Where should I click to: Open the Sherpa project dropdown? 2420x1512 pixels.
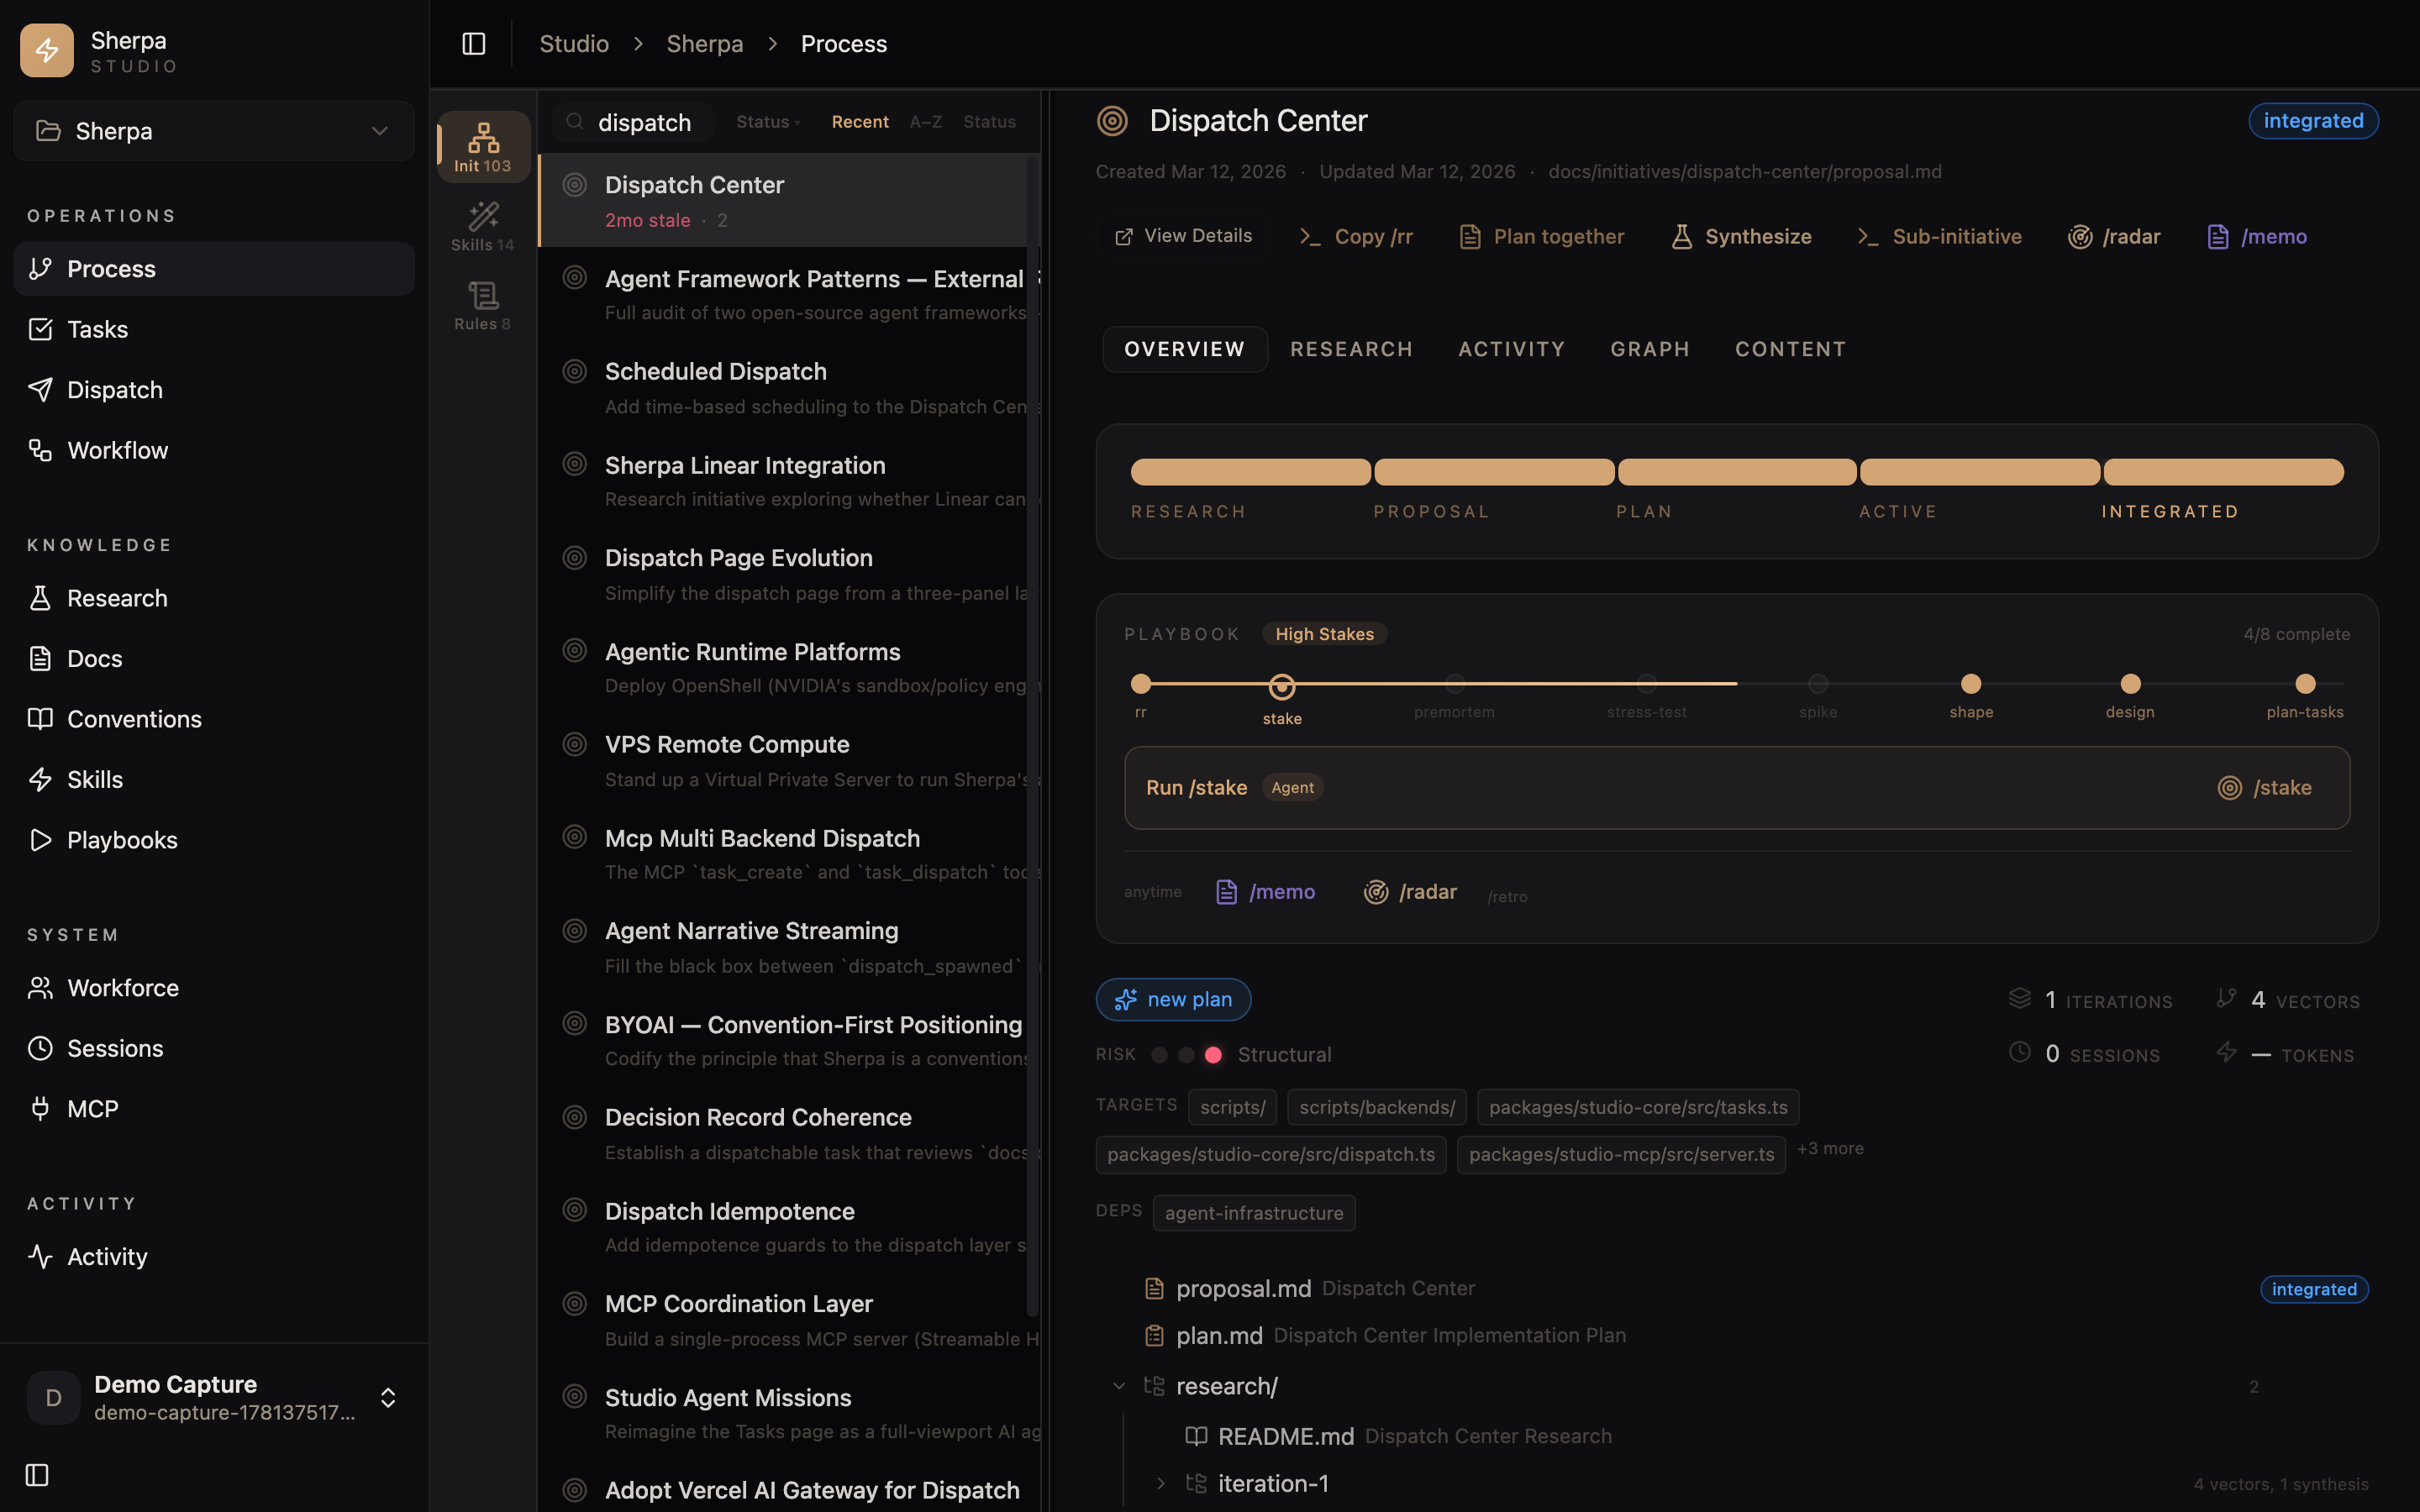click(214, 131)
